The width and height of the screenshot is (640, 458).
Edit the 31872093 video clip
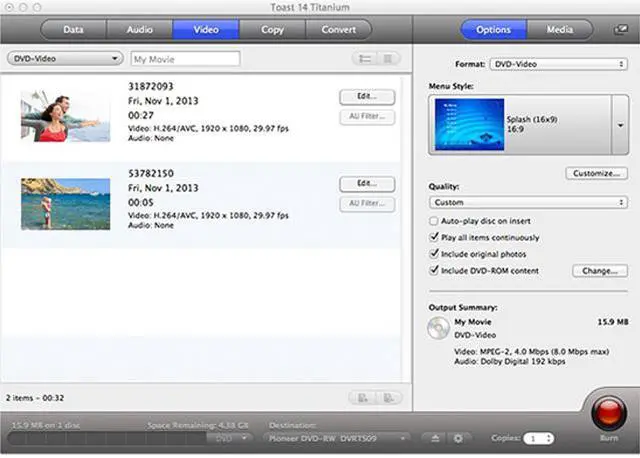(x=367, y=97)
